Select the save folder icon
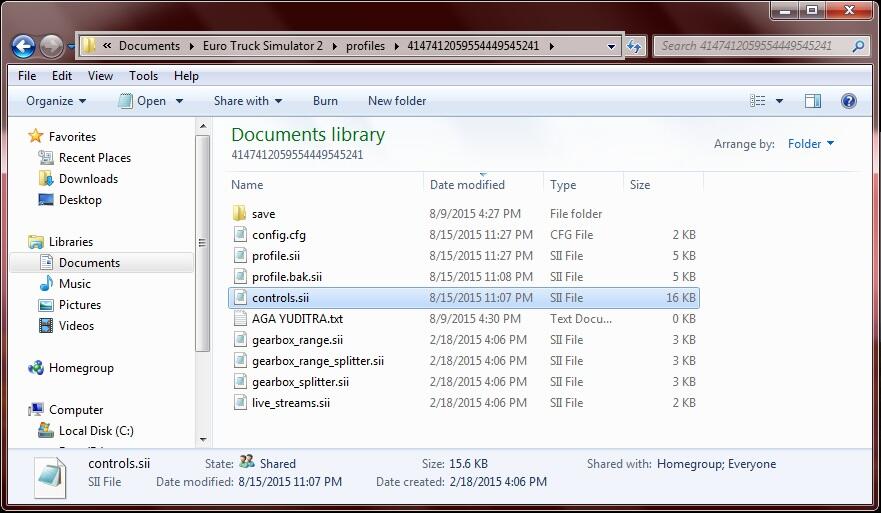Screen dimensions: 881x513 (239, 214)
